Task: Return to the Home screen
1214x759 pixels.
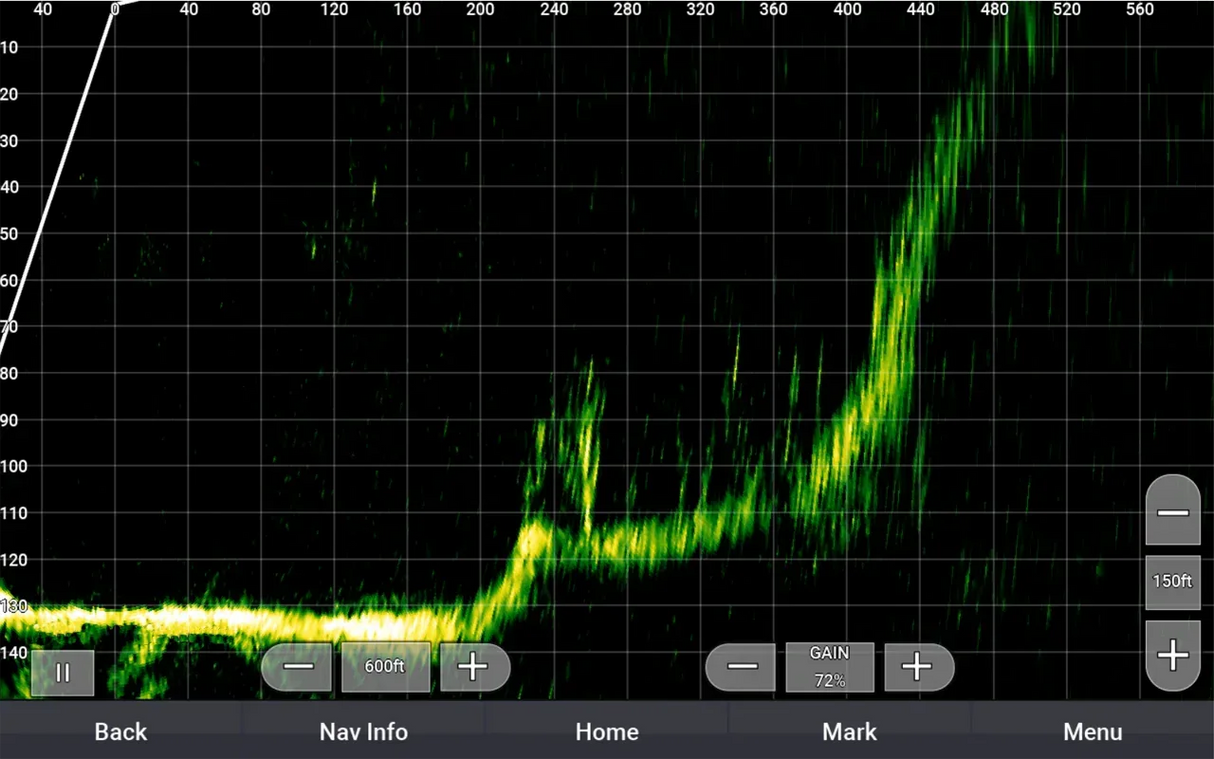Action: tap(606, 732)
